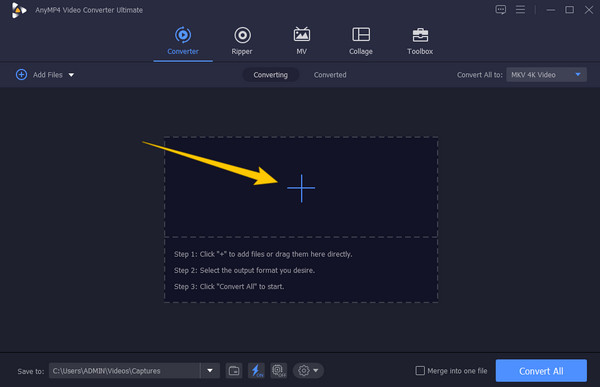The image size is (600, 387).
Task: Toggle the lightning hardware acceleration icon
Action: 256,371
